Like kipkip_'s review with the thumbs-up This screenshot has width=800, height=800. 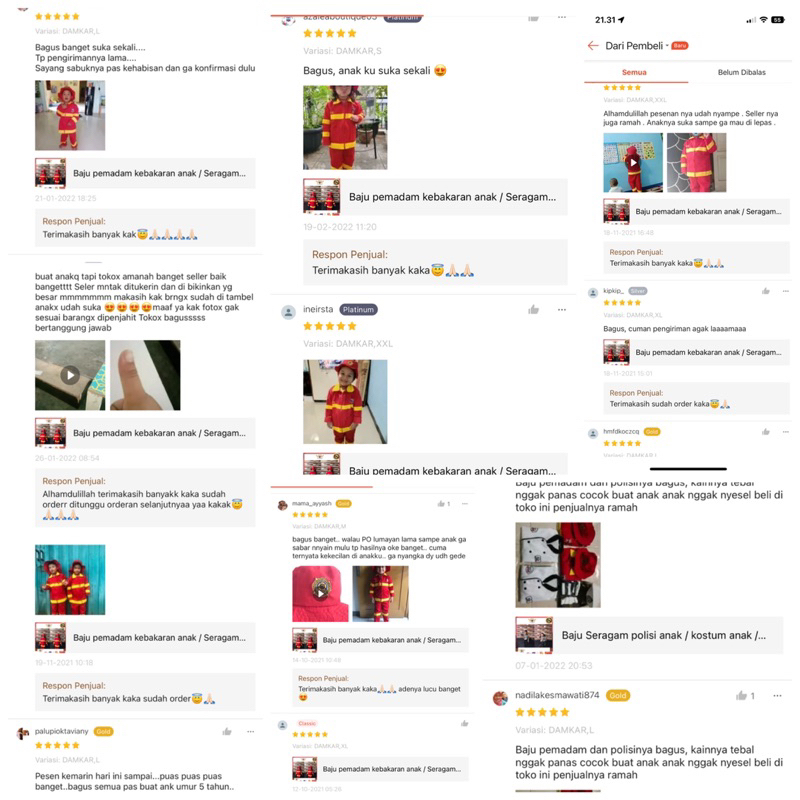(x=765, y=291)
